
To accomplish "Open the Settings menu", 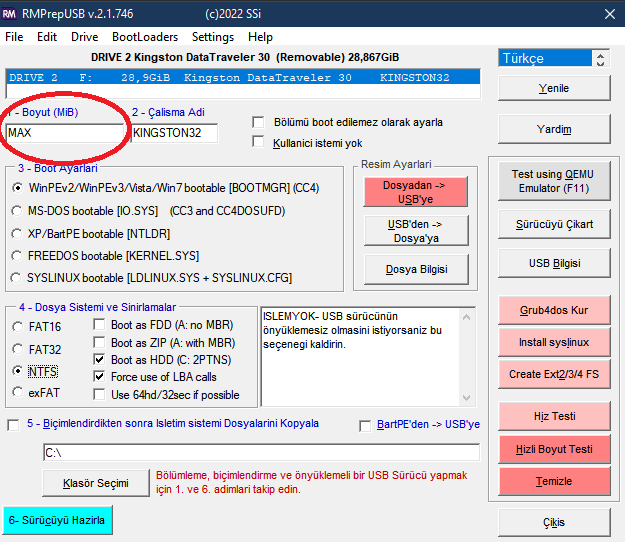I will (213, 37).
